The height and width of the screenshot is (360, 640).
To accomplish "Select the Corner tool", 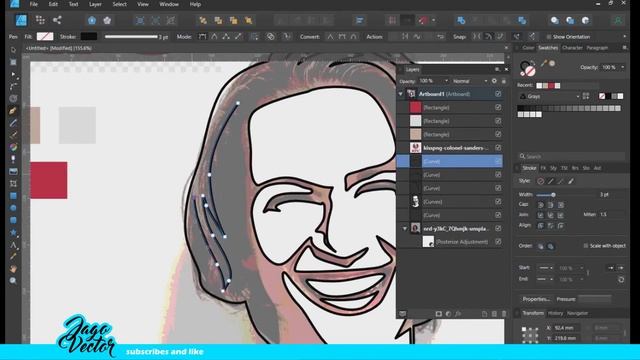I will [x=13, y=86].
